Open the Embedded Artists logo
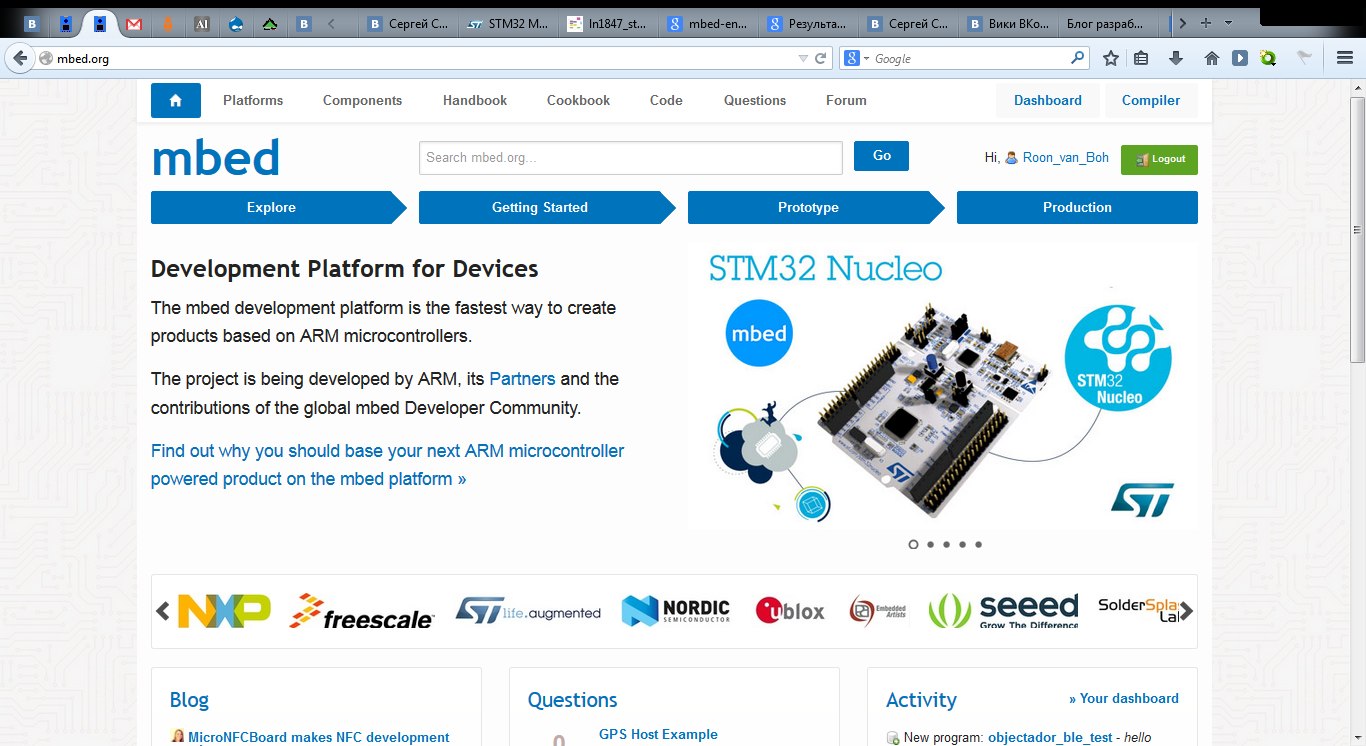Screen dimensions: 1366x746 pyautogui.click(x=878, y=611)
